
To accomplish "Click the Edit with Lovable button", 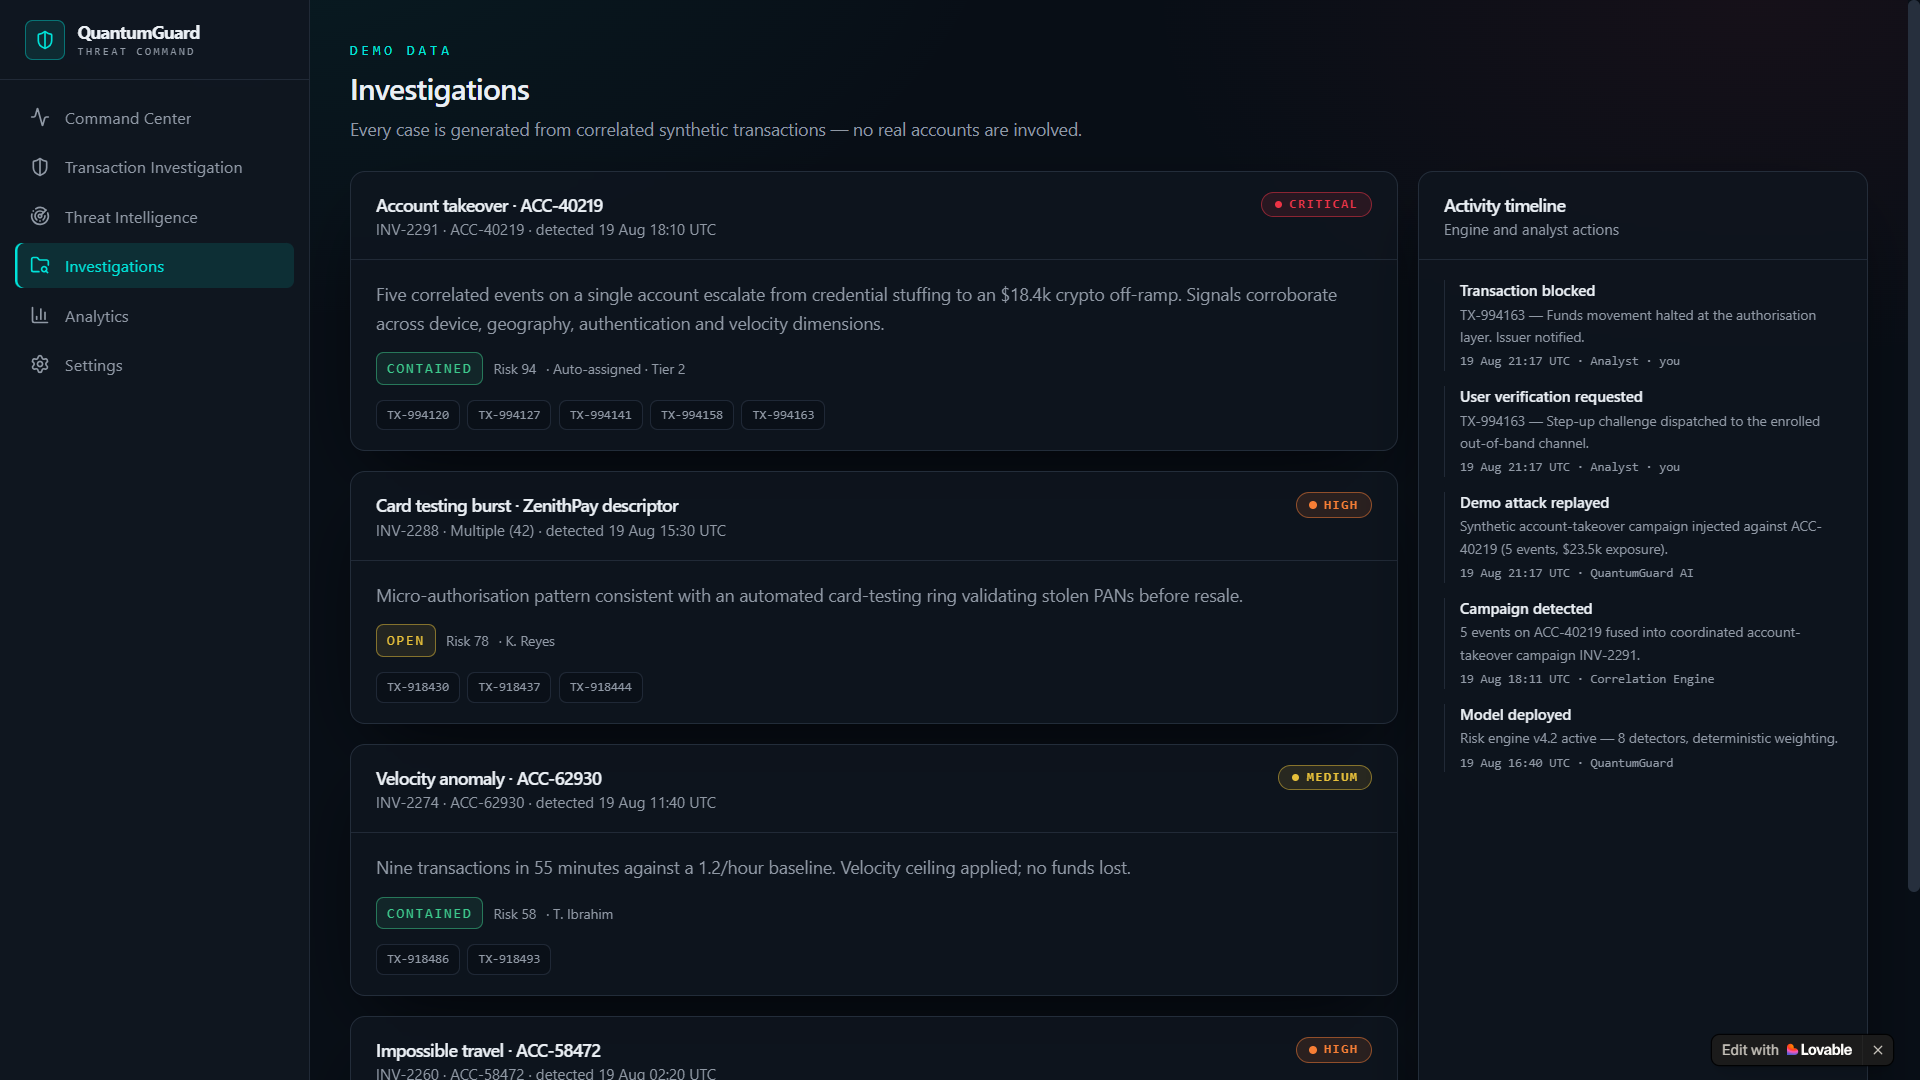I will pos(1787,1050).
